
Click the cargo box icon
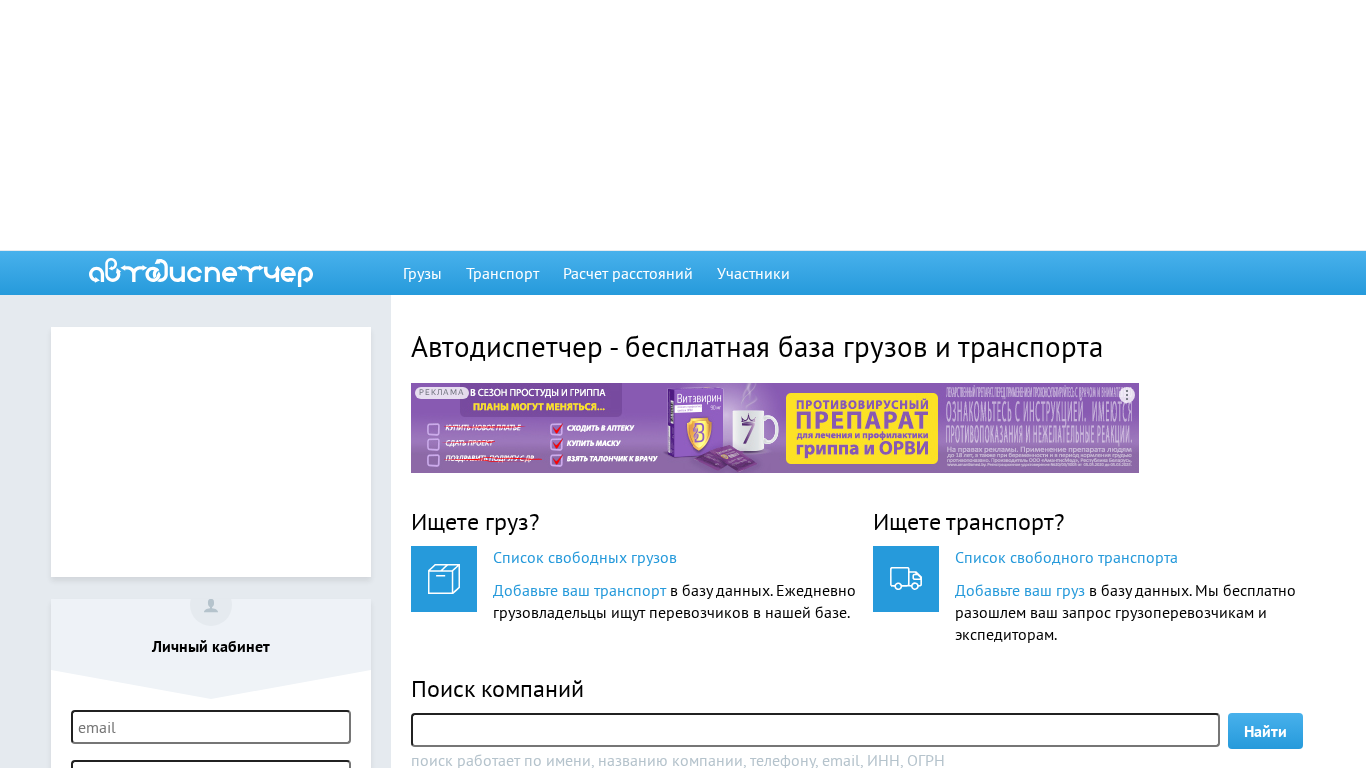tap(443, 579)
